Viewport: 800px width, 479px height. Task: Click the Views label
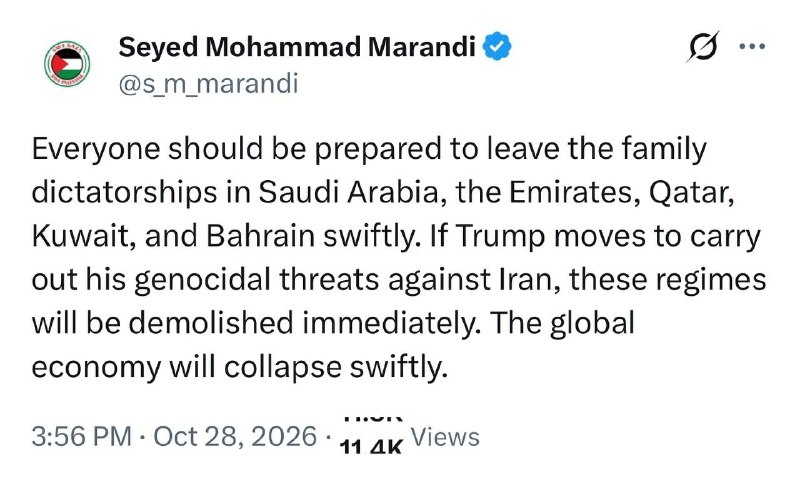pos(445,438)
